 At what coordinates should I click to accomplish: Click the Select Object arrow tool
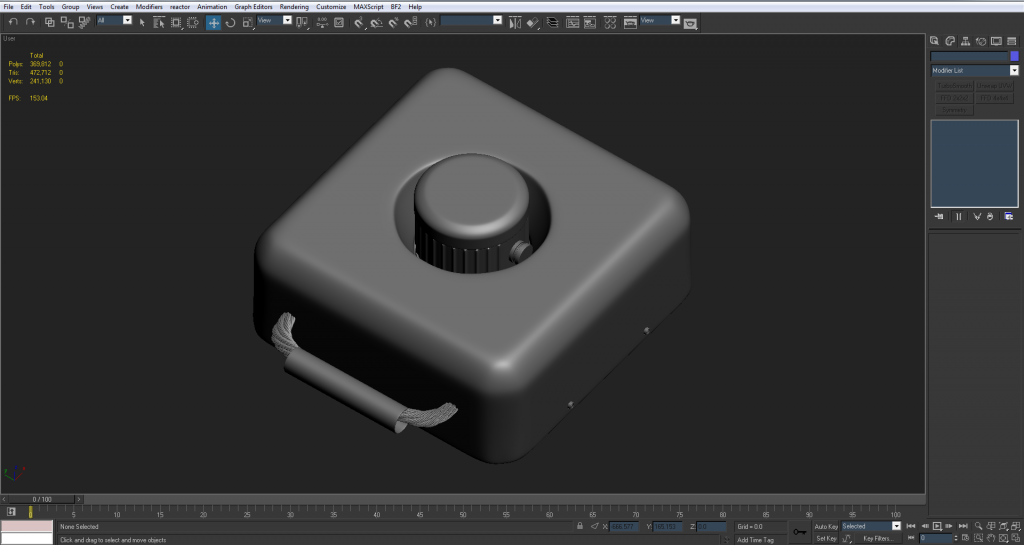click(144, 21)
